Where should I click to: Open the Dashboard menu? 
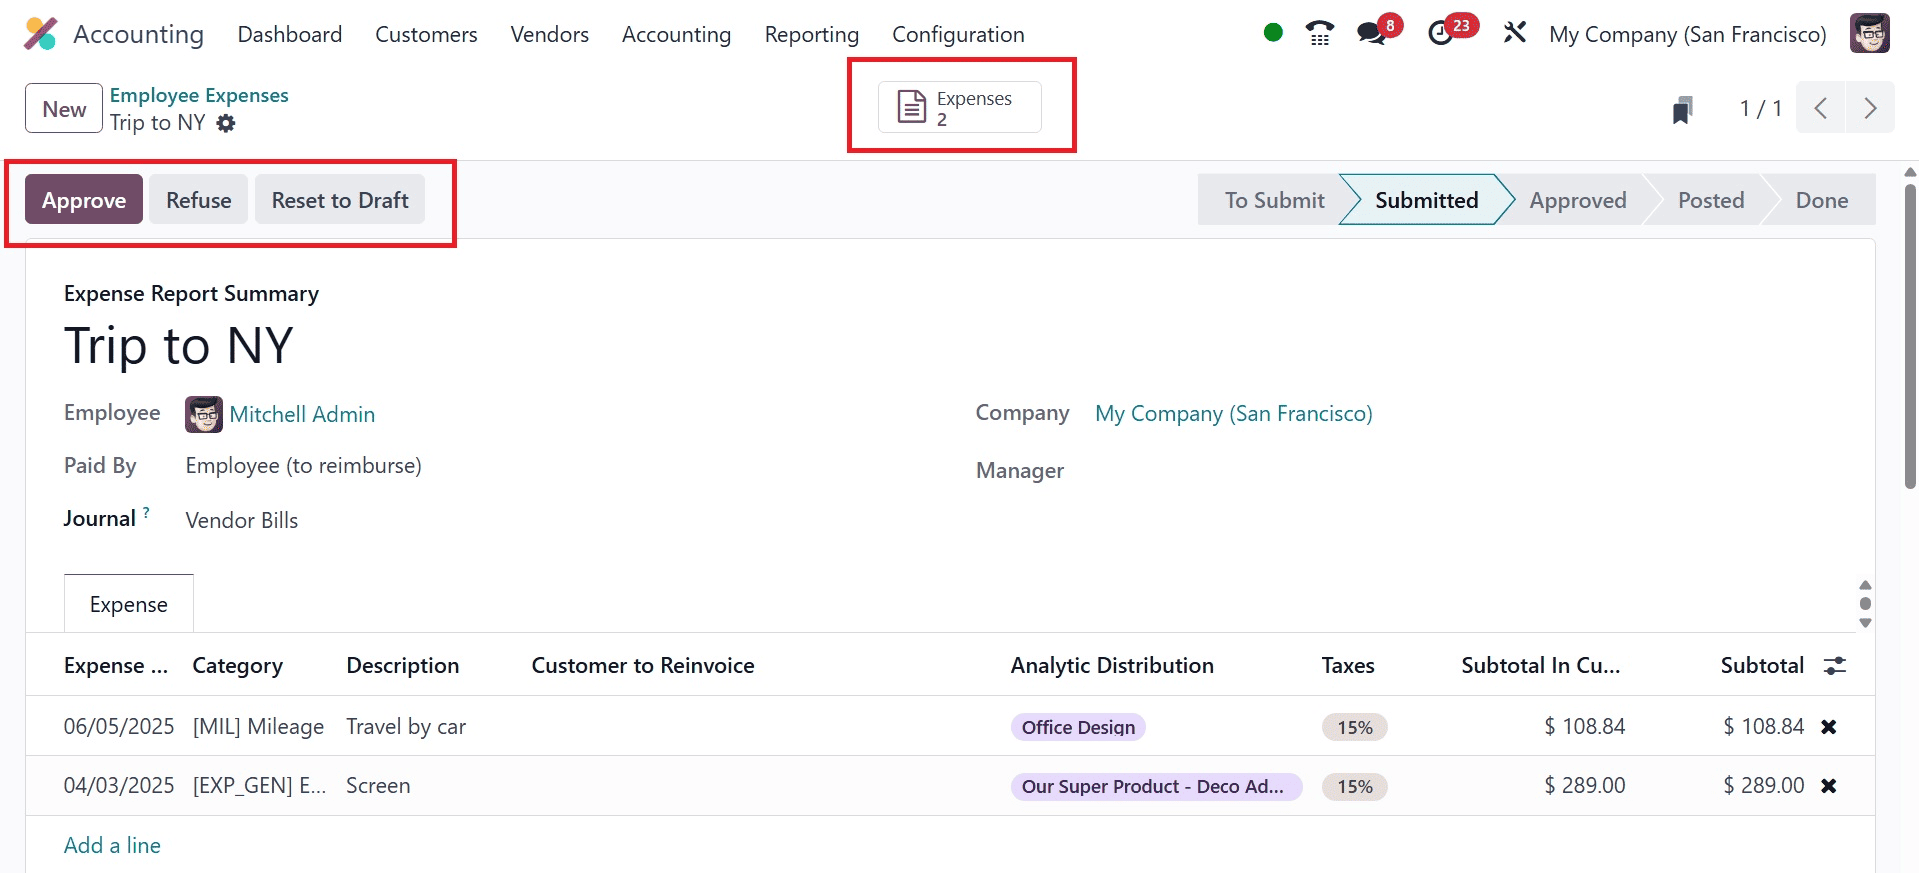[290, 34]
